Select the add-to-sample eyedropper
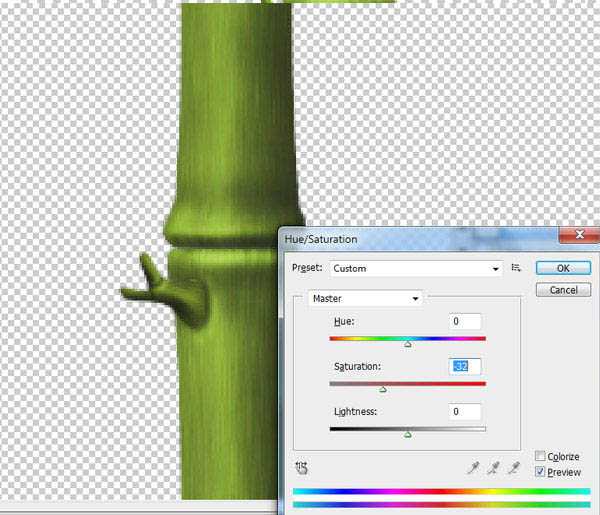 pos(493,468)
